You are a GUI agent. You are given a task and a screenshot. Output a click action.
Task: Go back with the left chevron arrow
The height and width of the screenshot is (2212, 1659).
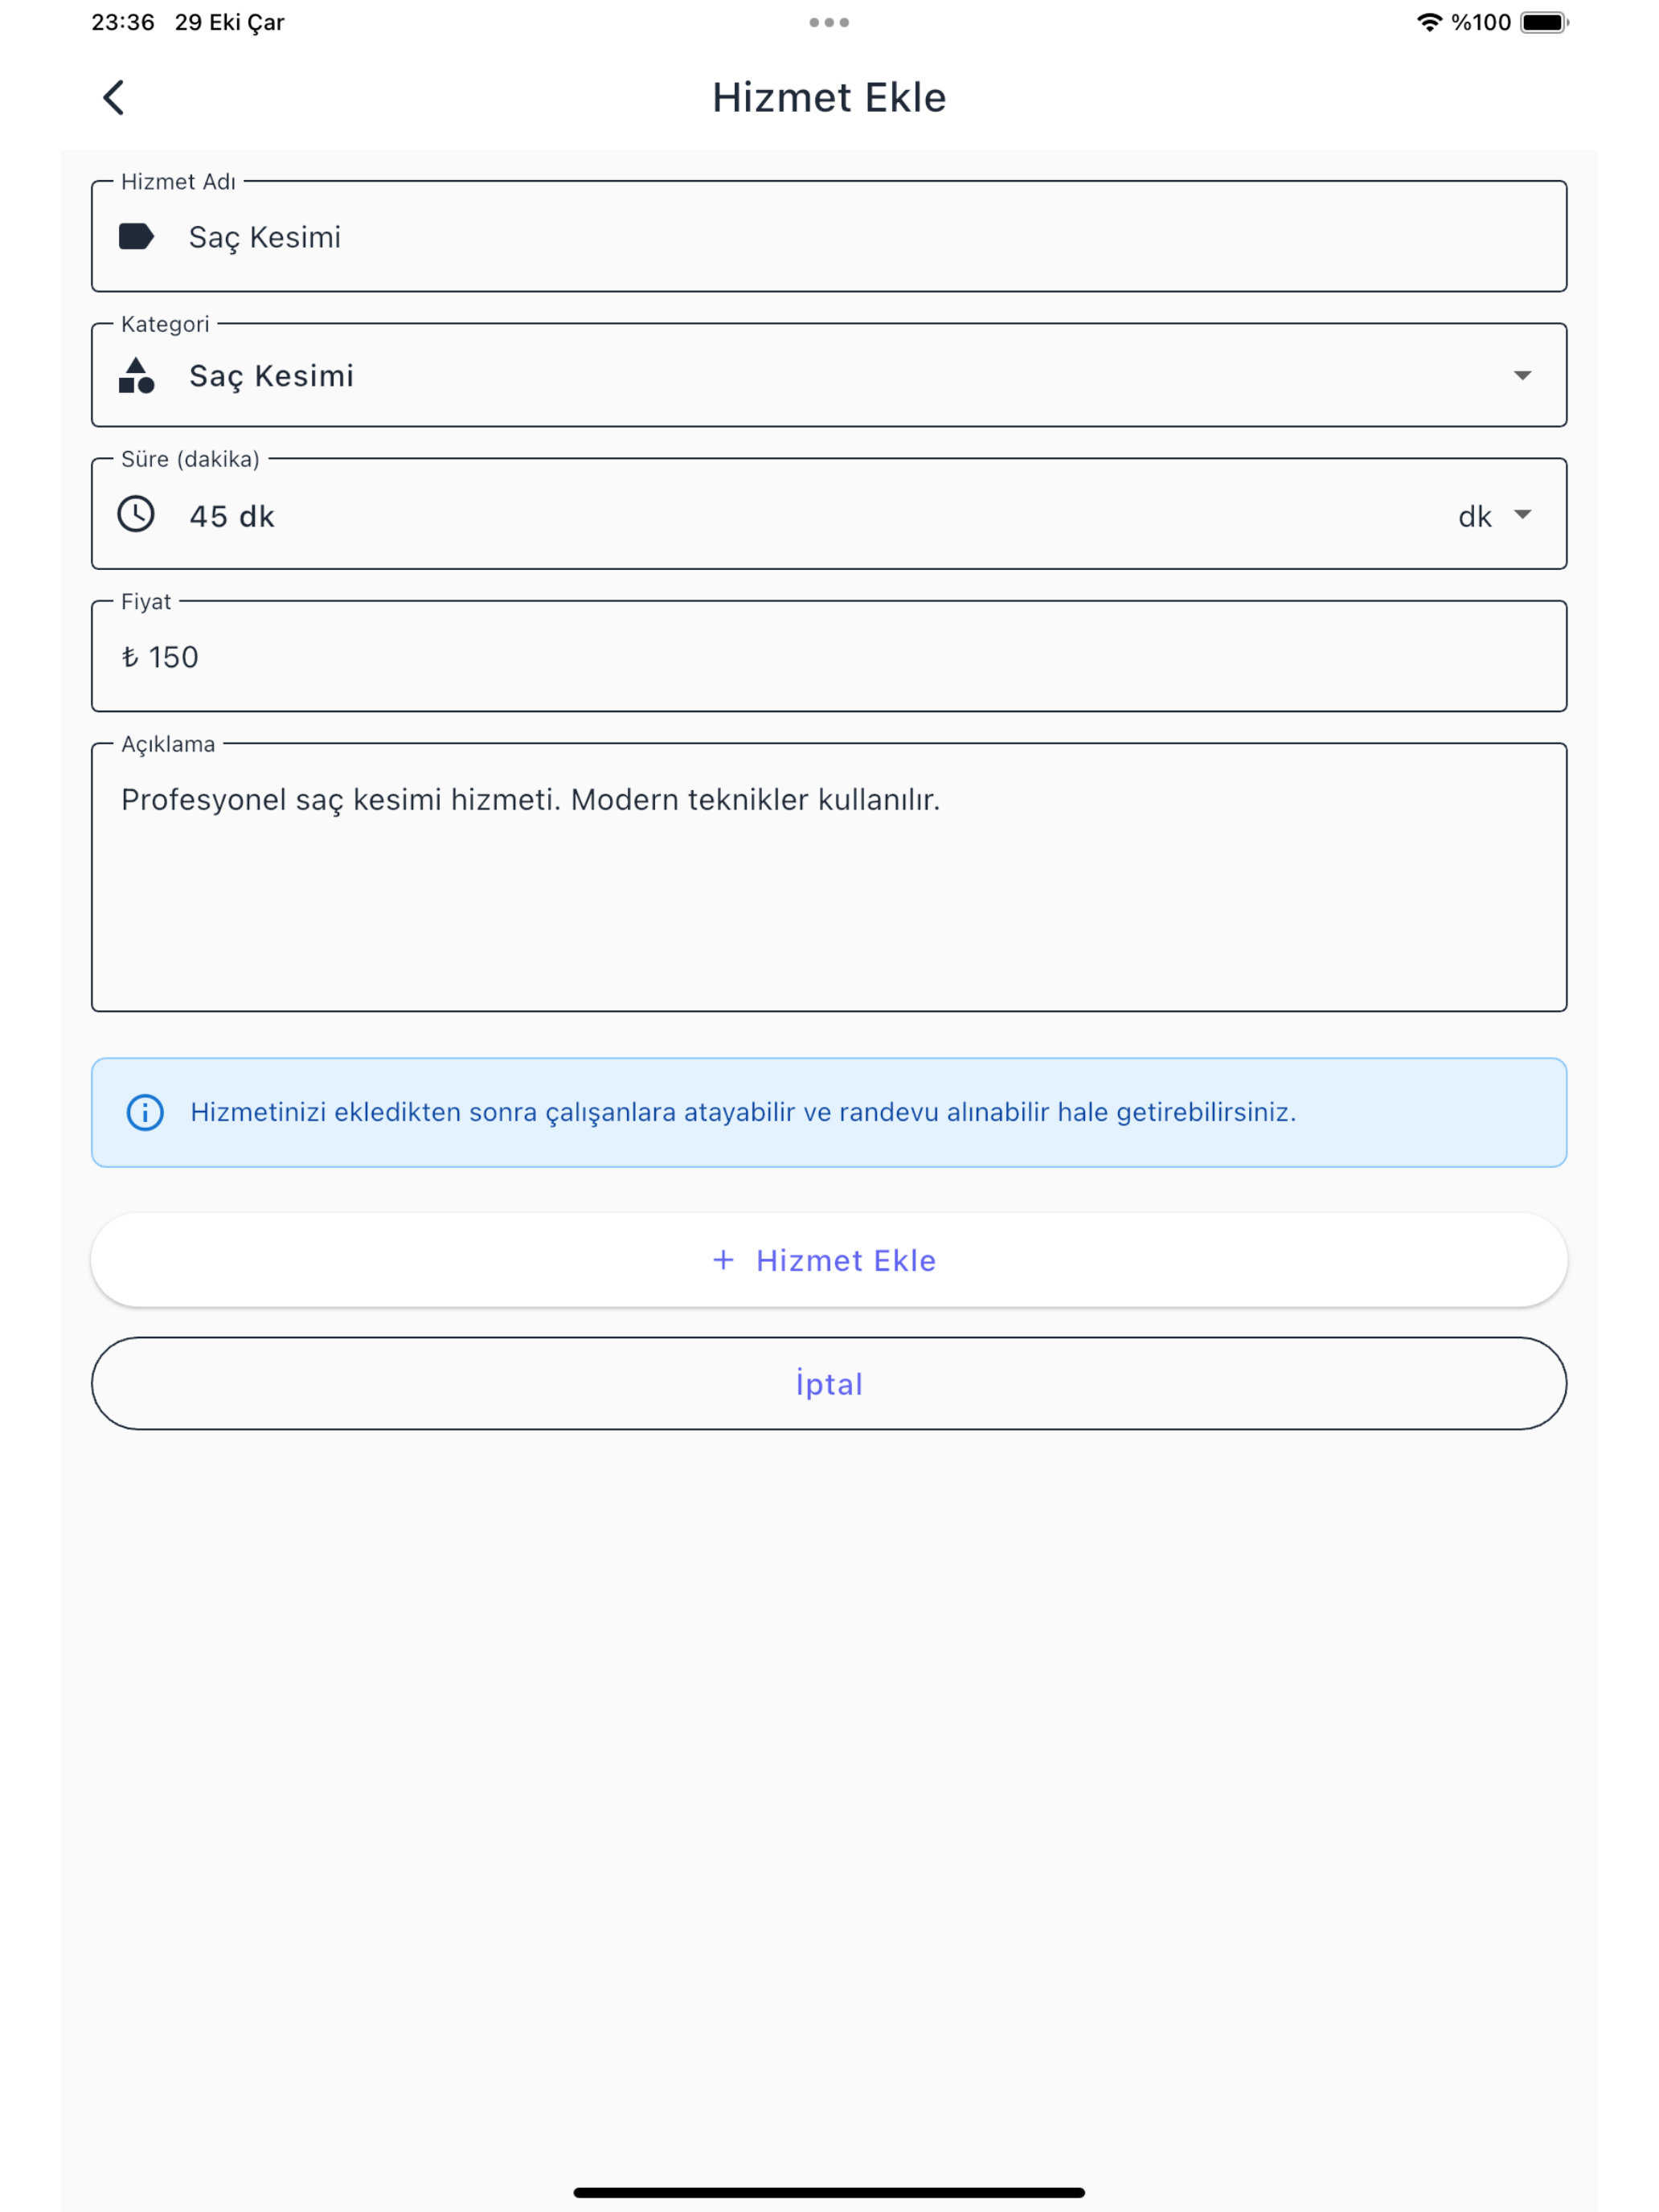[114, 98]
